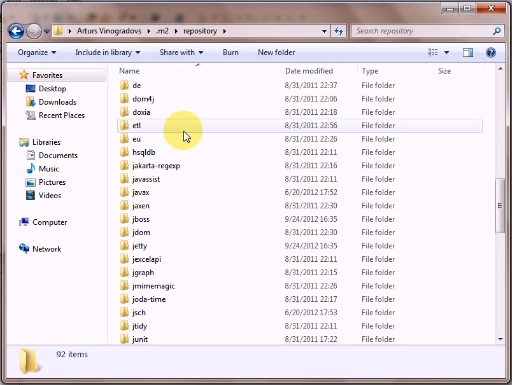Open Recent Places in the sidebar

coord(62,115)
